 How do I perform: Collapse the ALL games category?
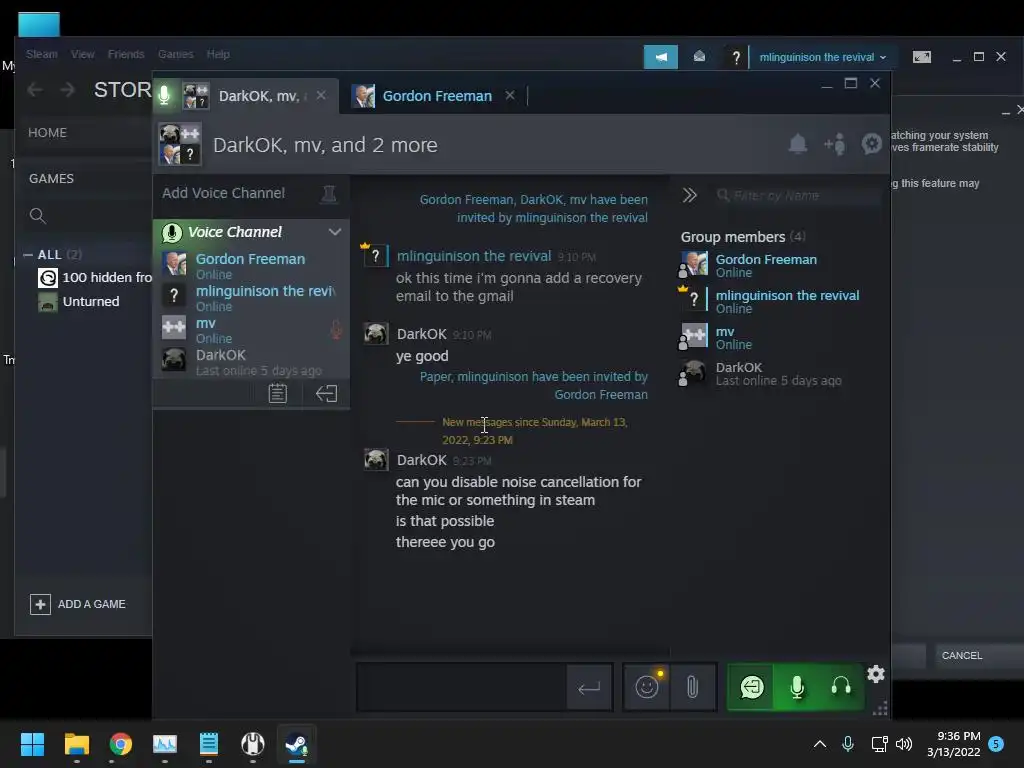[x=28, y=255]
